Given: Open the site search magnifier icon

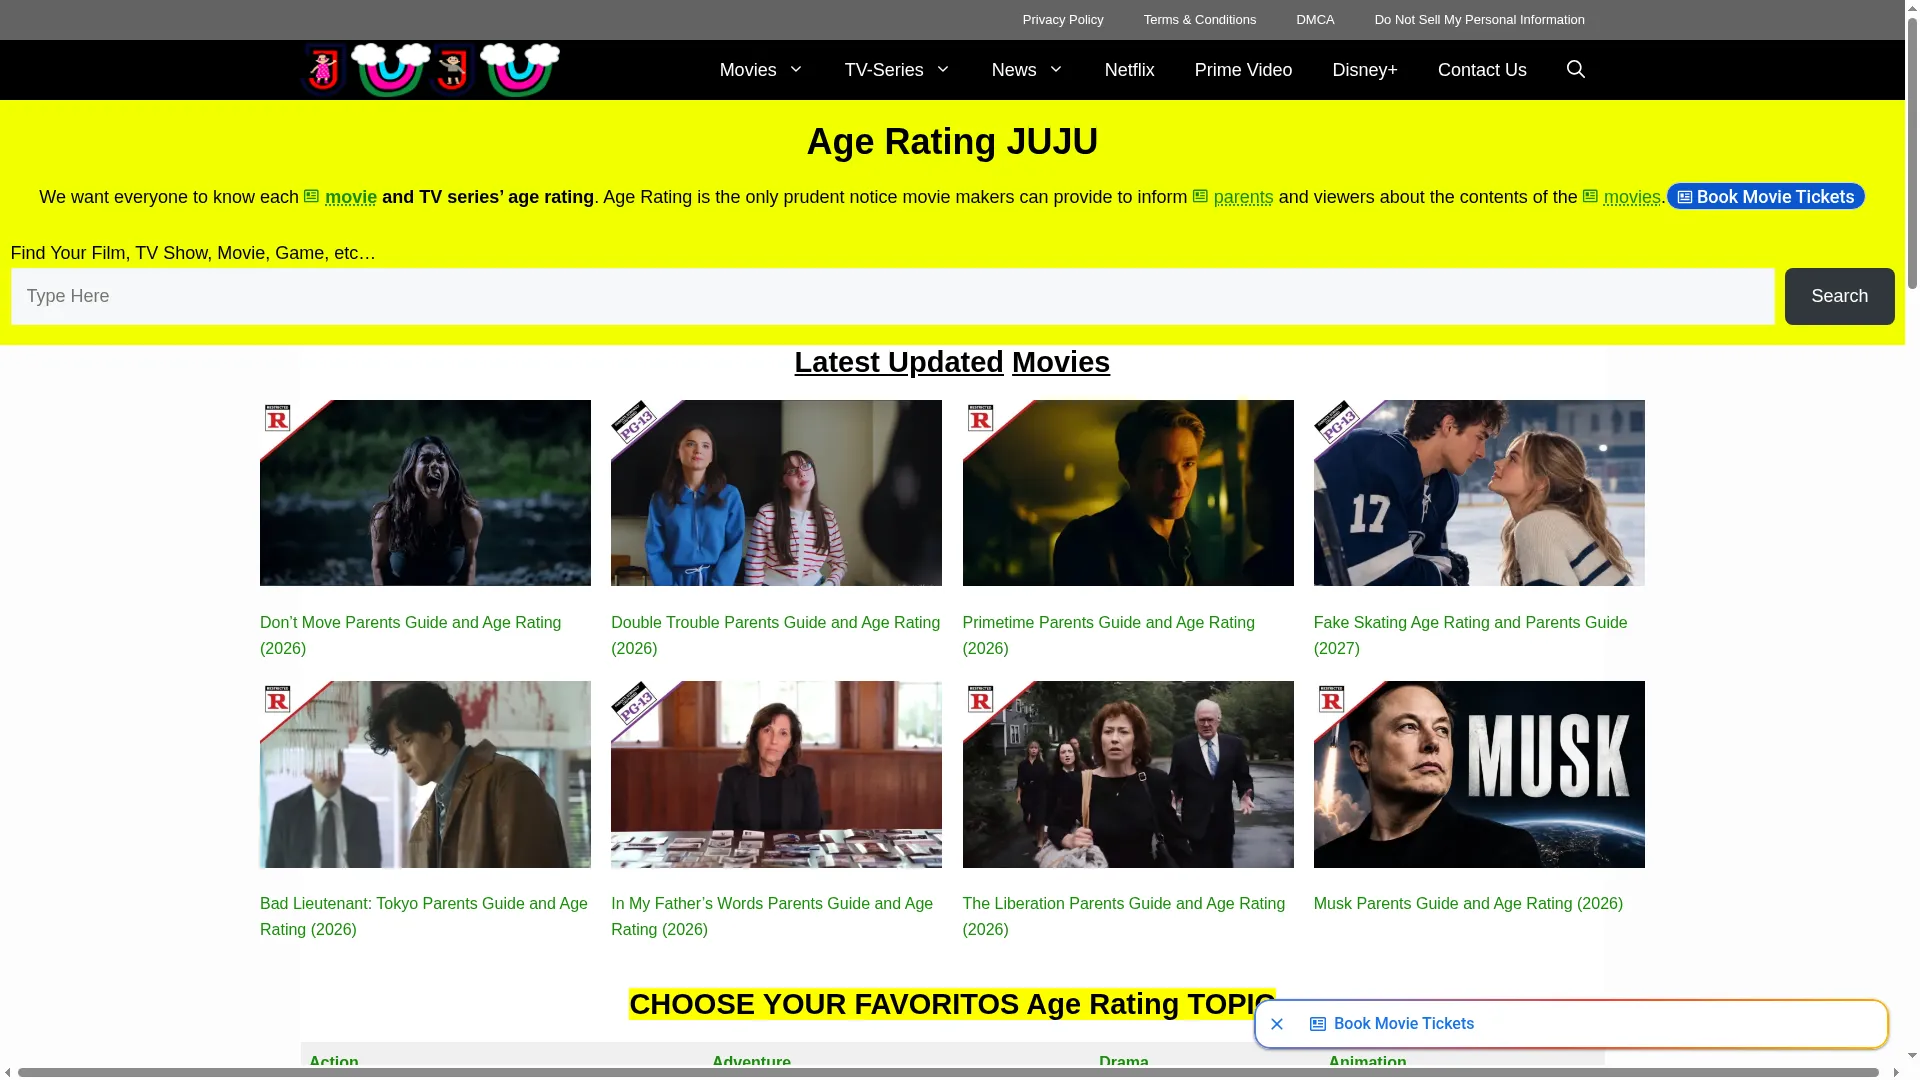Looking at the screenshot, I should 1575,69.
